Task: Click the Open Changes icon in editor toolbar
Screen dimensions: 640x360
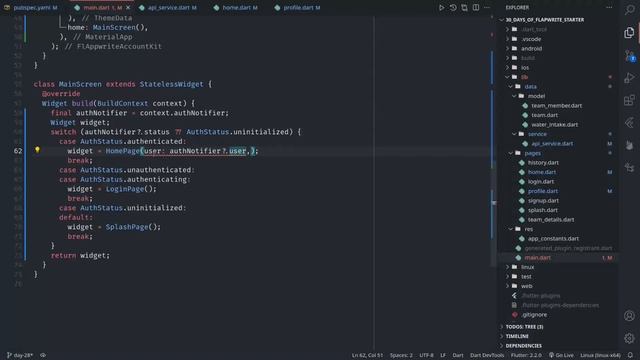Action: pyautogui.click(x=464, y=7)
